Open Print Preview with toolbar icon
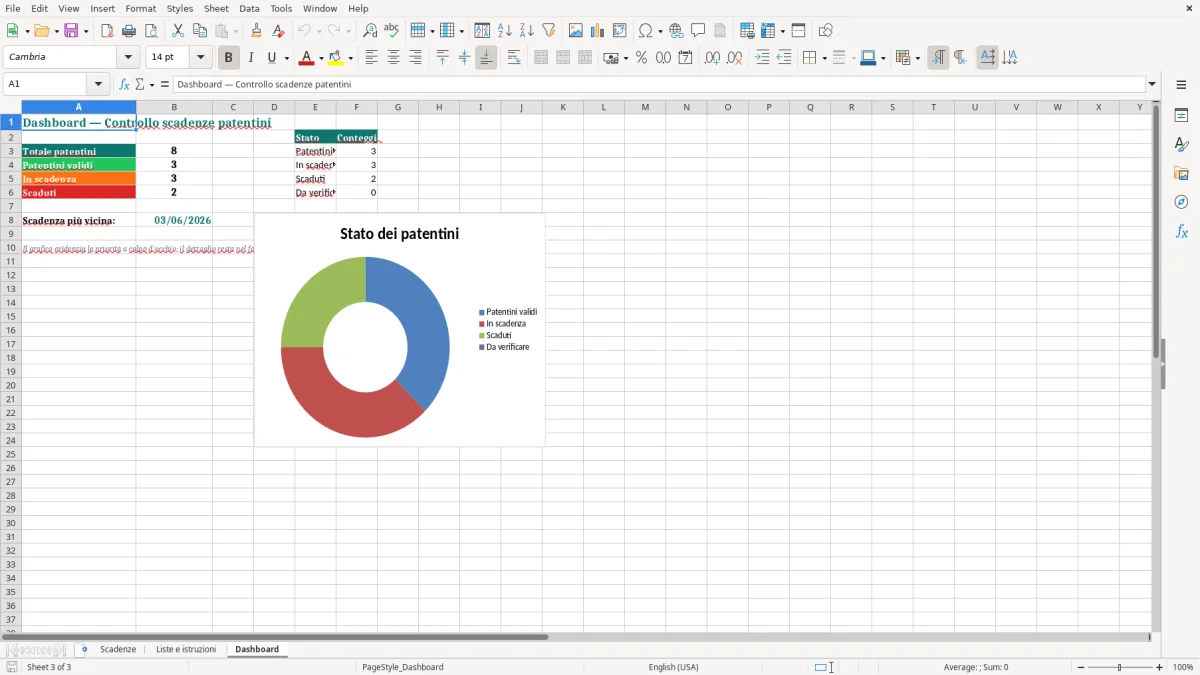Screen dimensions: 1200x675 pyautogui.click(x=151, y=31)
